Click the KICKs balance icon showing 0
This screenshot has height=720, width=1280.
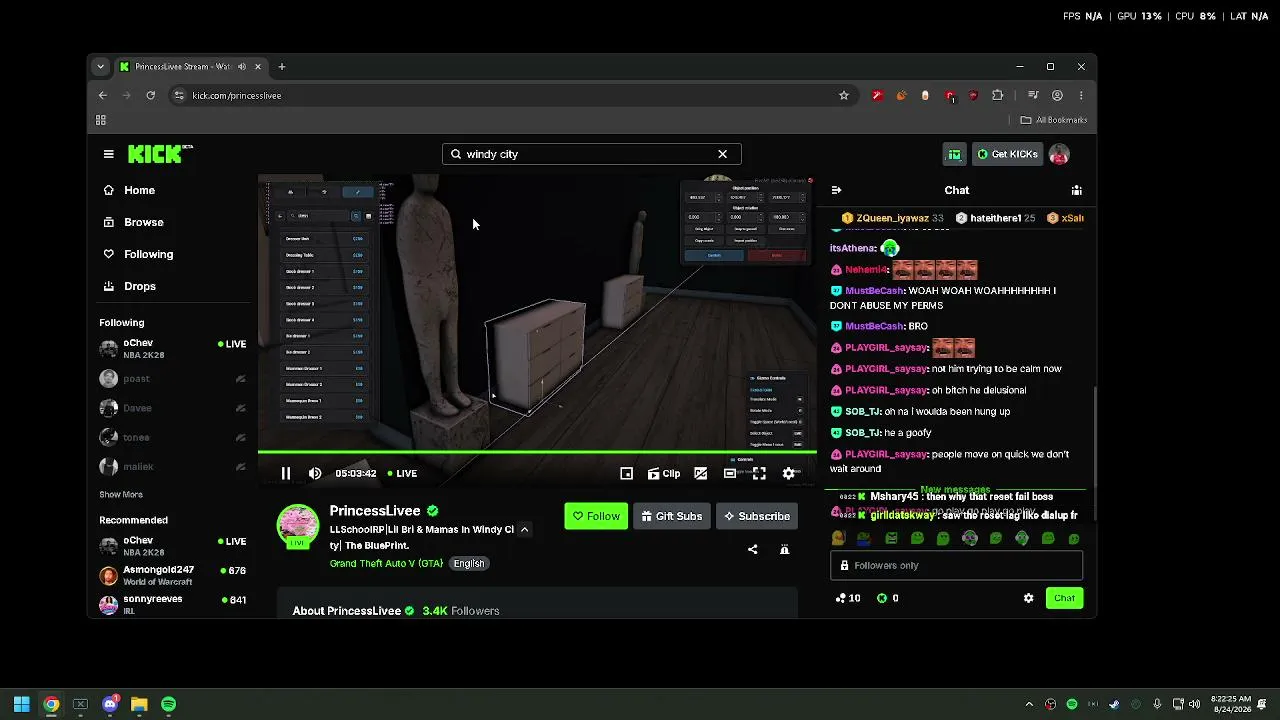887,598
